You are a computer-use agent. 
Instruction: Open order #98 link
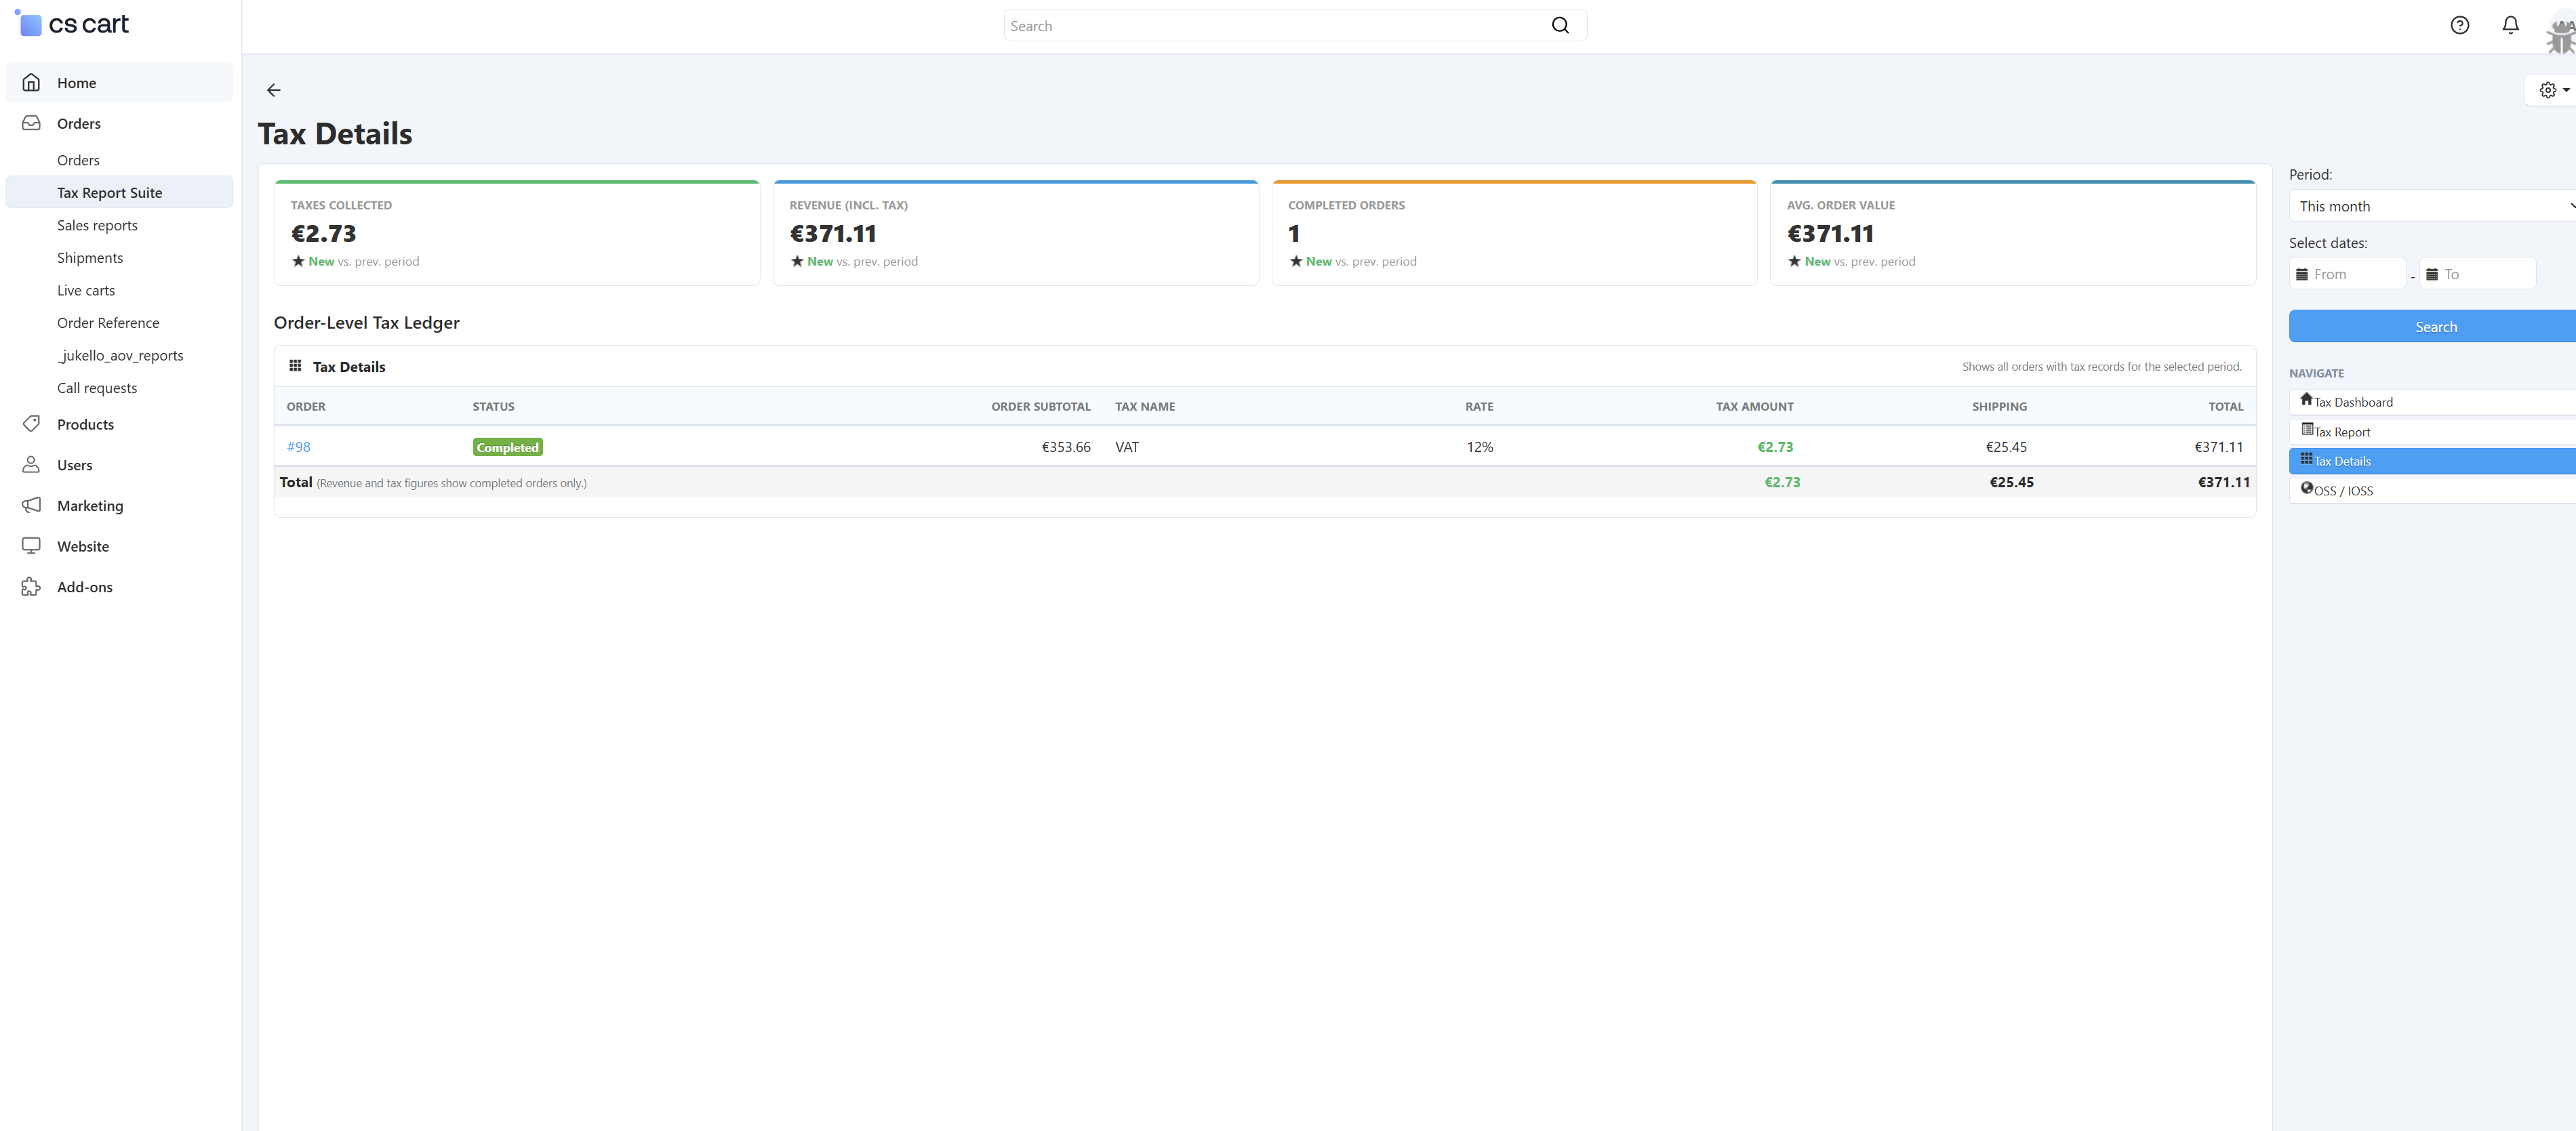point(298,447)
